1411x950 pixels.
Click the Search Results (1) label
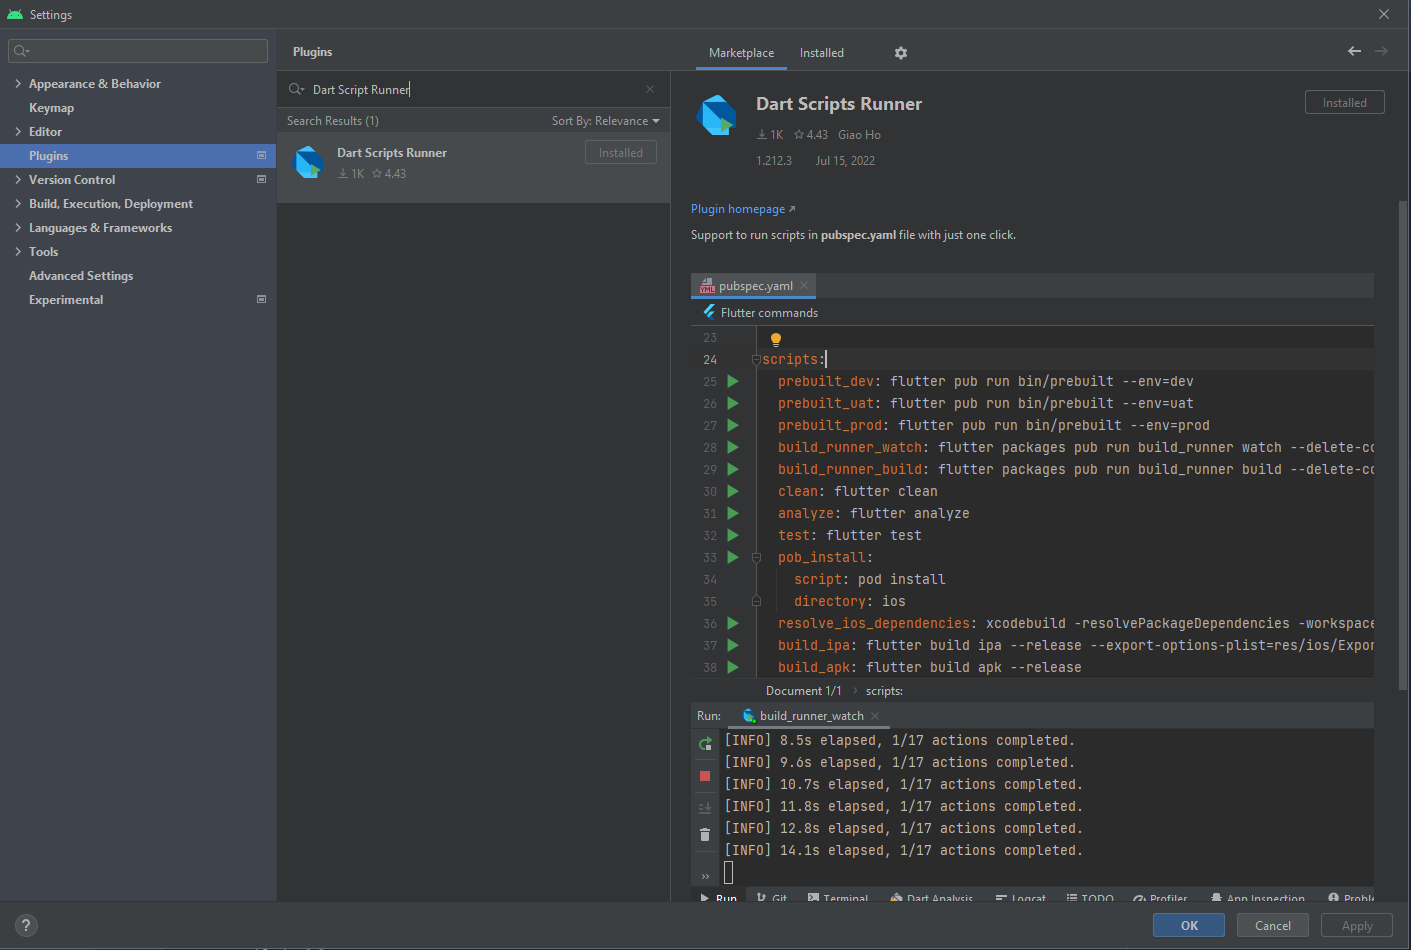(x=333, y=121)
